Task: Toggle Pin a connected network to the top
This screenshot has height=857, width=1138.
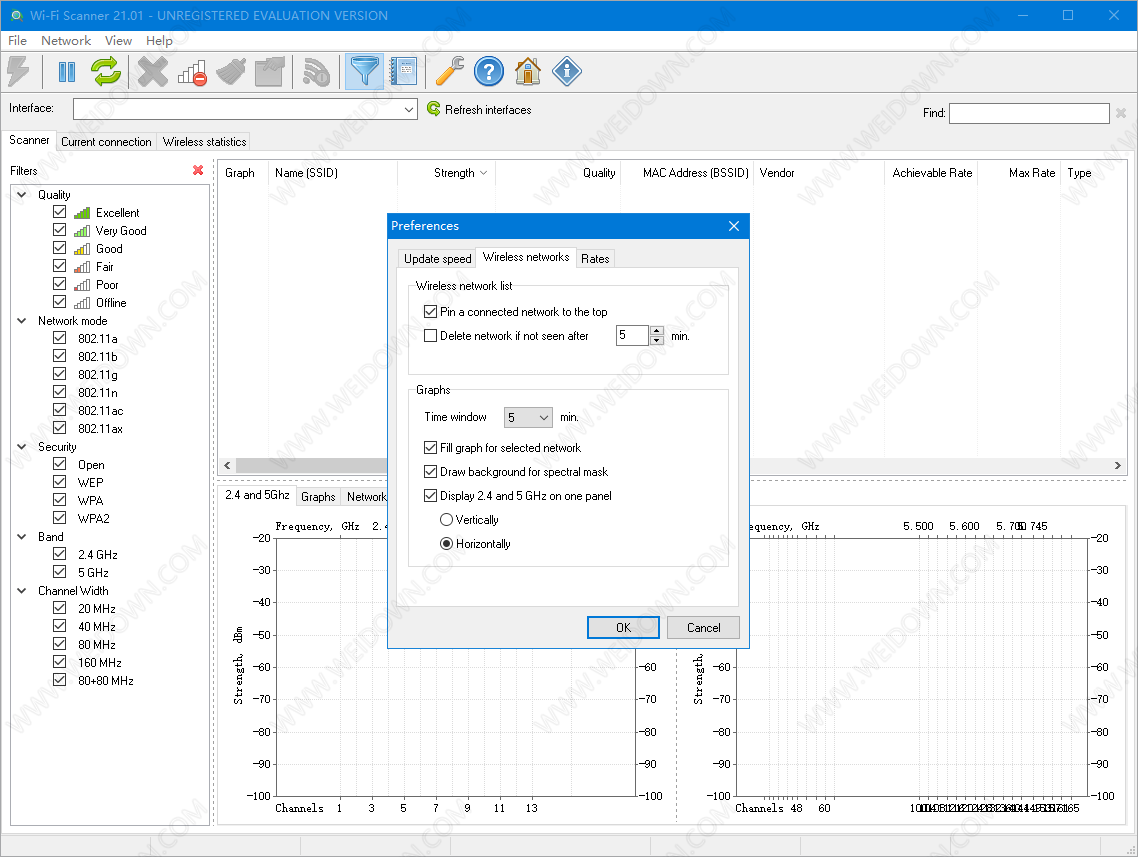Action: point(430,311)
